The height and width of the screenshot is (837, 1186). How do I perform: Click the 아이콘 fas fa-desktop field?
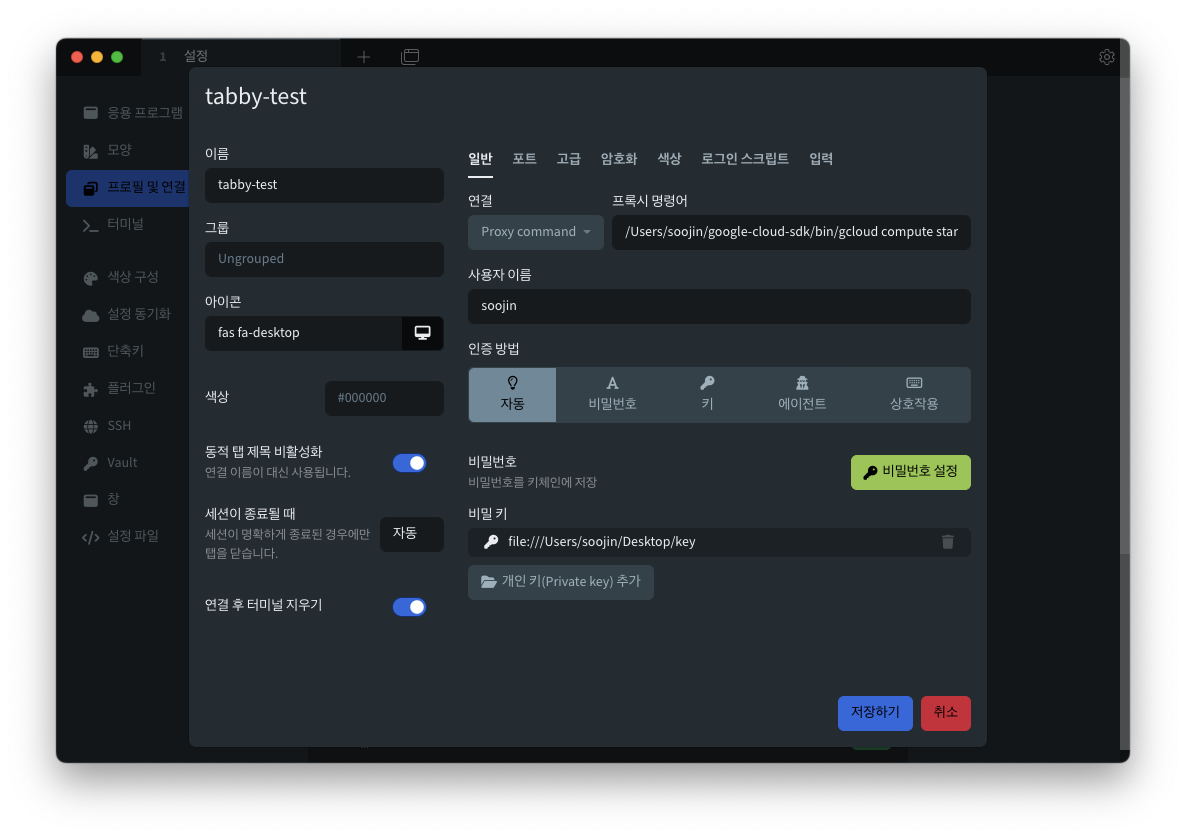[303, 333]
